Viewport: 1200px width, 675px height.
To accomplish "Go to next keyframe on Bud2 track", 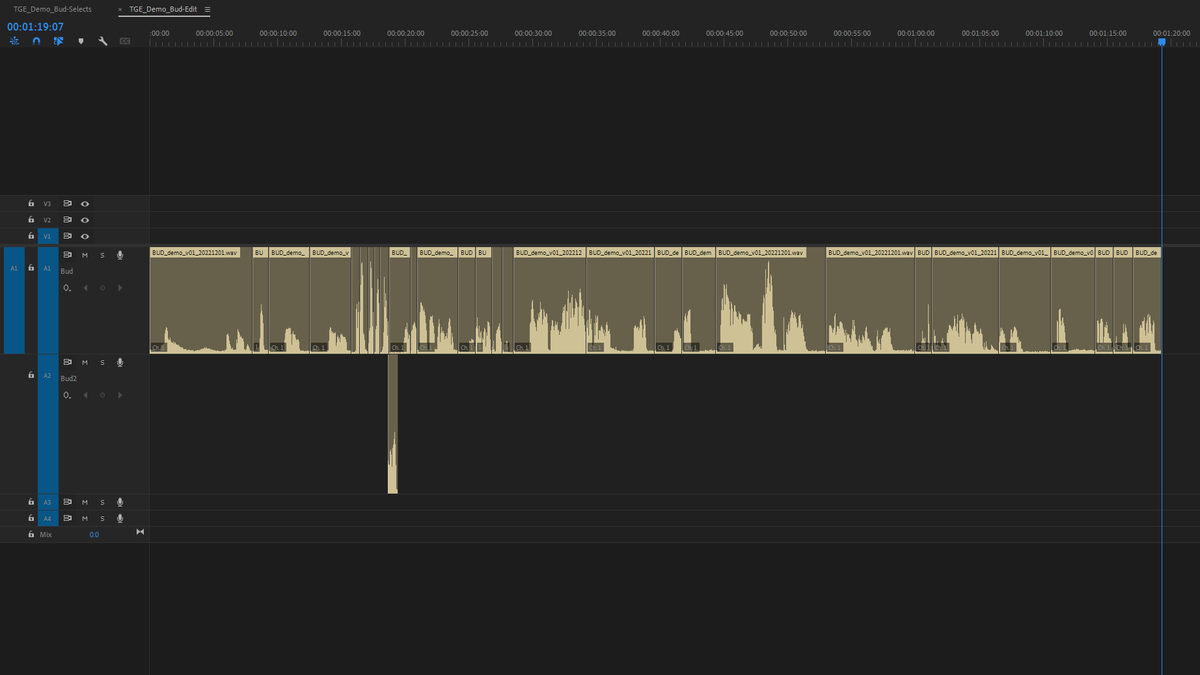I will click(x=120, y=395).
